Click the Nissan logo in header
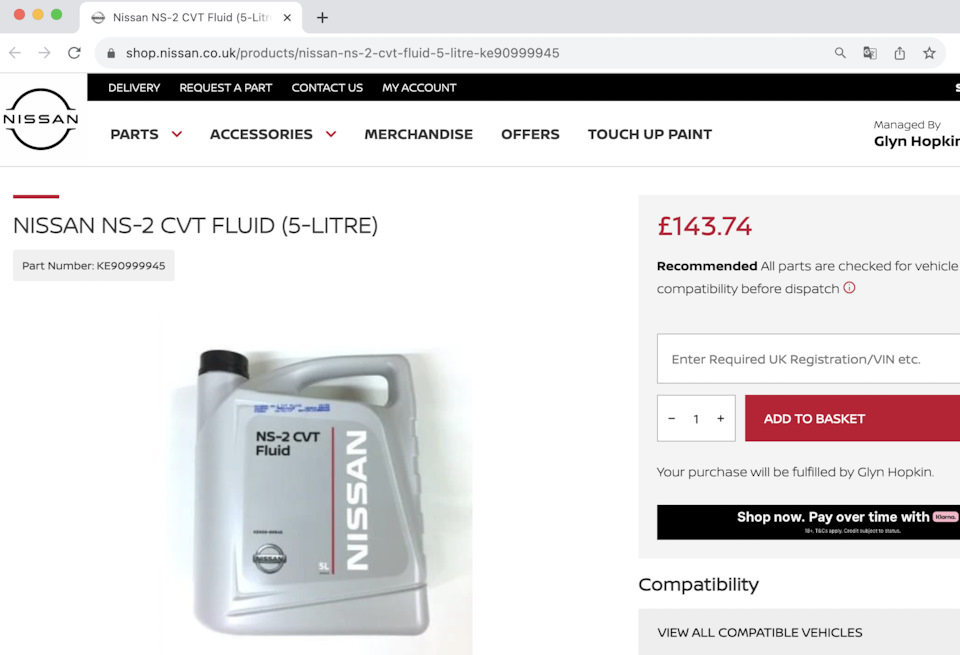Image resolution: width=960 pixels, height=655 pixels. 41,119
